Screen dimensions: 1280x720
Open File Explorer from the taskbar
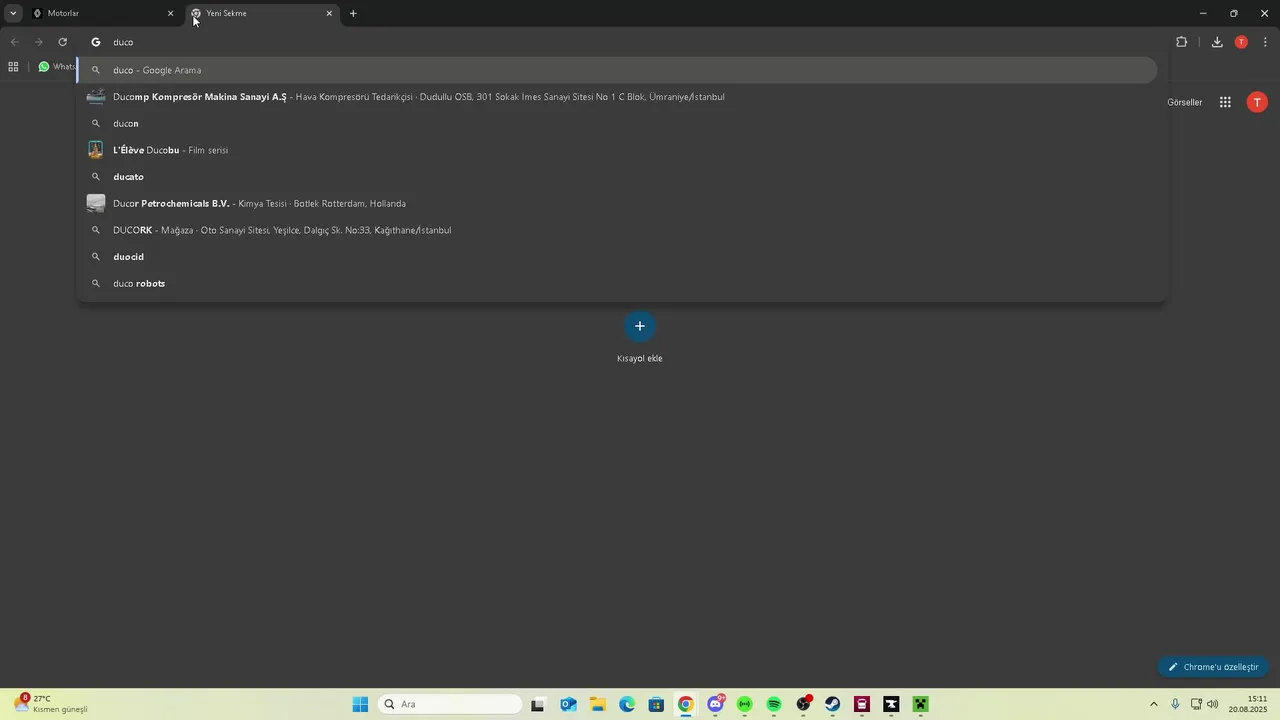pos(597,704)
